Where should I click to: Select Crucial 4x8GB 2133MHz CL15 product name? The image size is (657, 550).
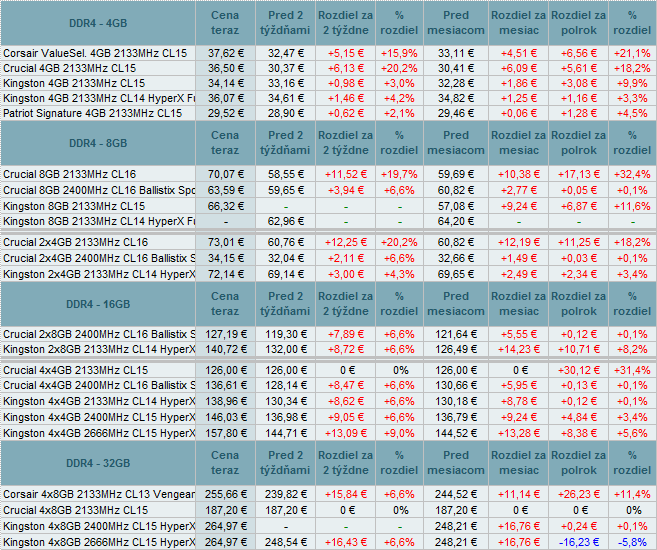[x=75, y=510]
